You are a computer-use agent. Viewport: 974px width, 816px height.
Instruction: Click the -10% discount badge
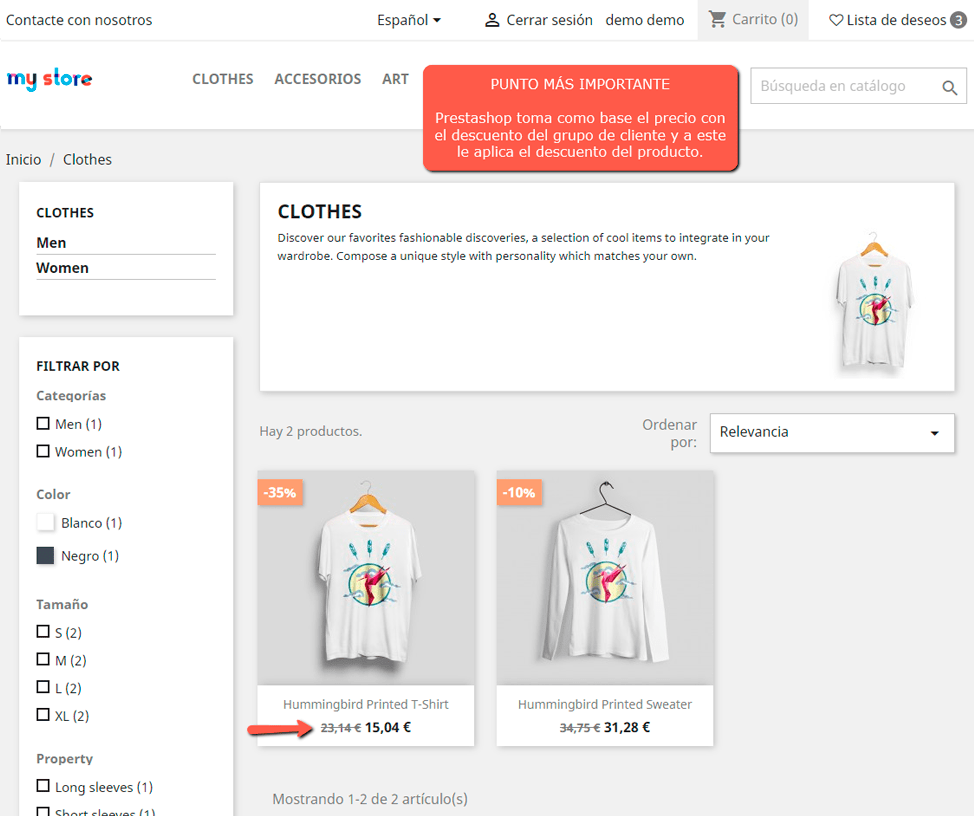(519, 492)
